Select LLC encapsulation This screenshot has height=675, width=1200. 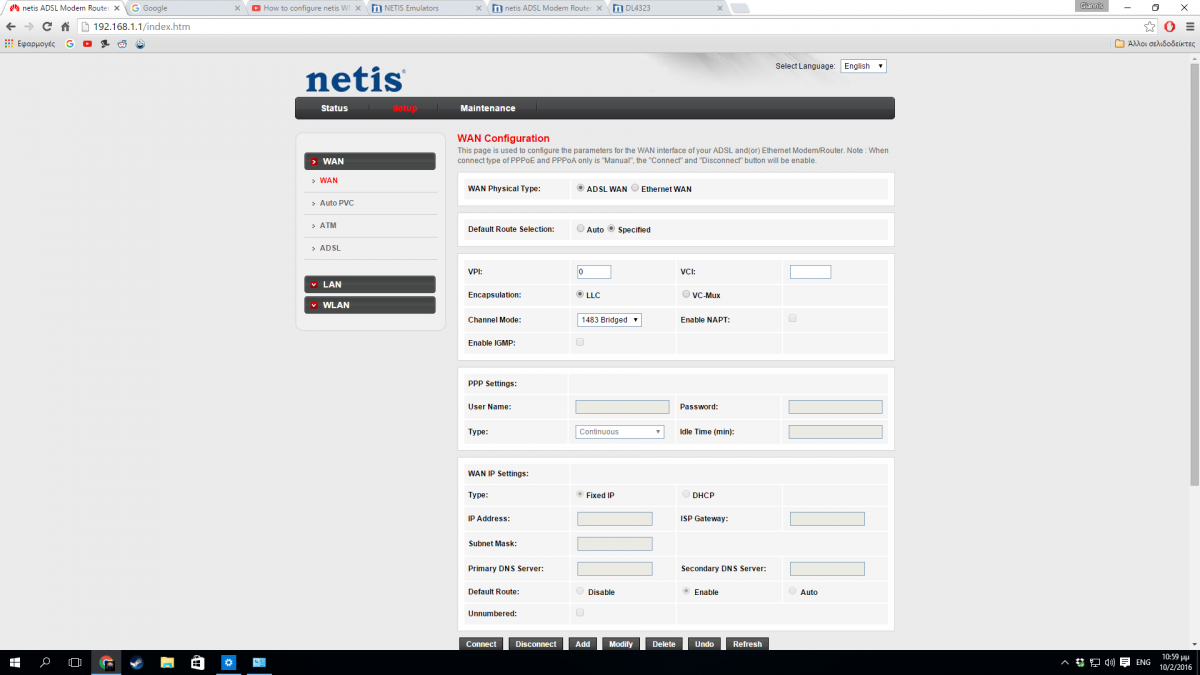pos(581,295)
